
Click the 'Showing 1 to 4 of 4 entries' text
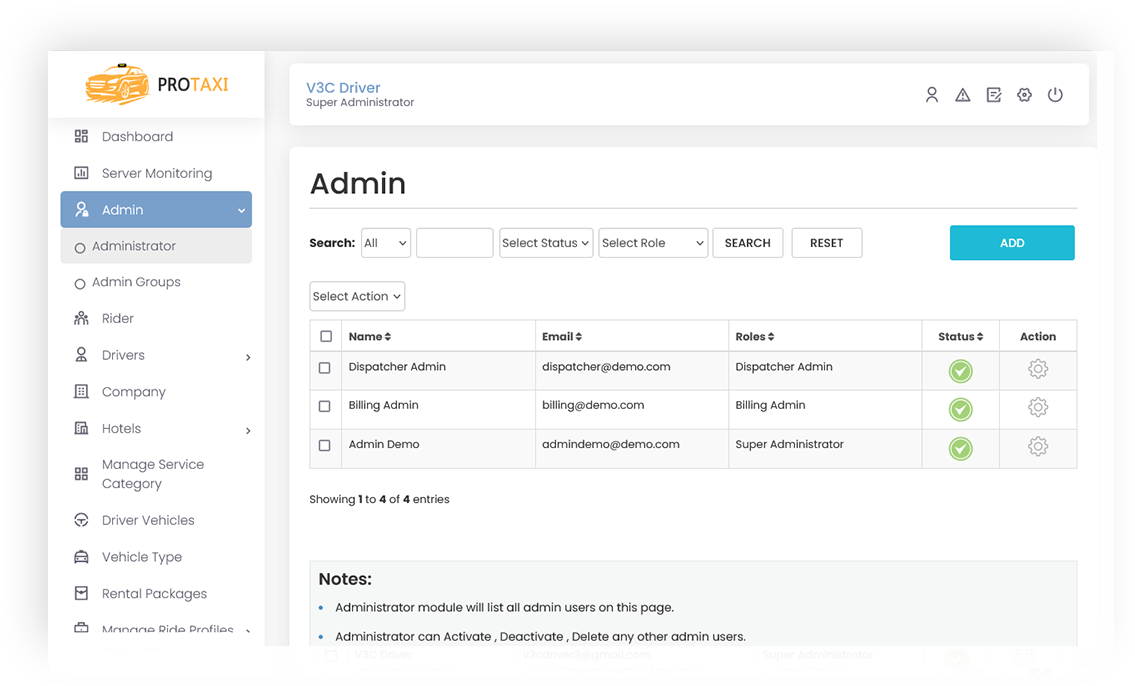pyautogui.click(x=379, y=499)
